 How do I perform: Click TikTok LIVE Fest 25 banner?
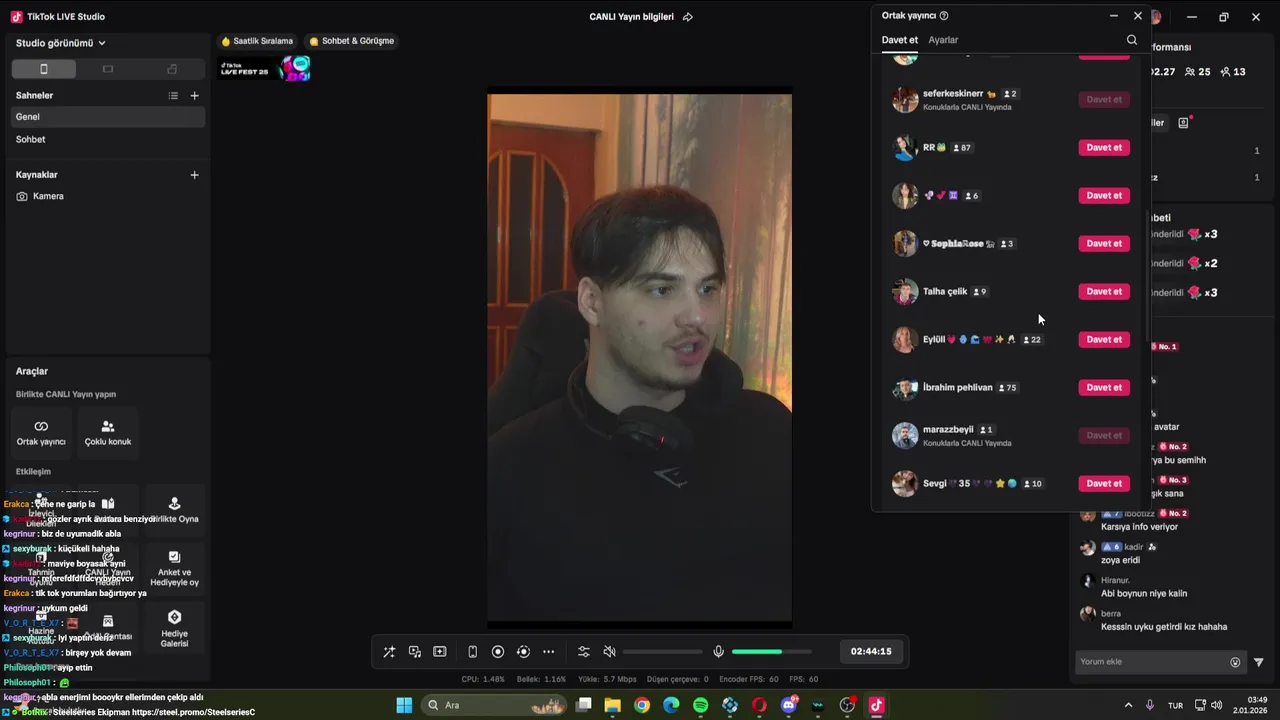pyautogui.click(x=265, y=69)
